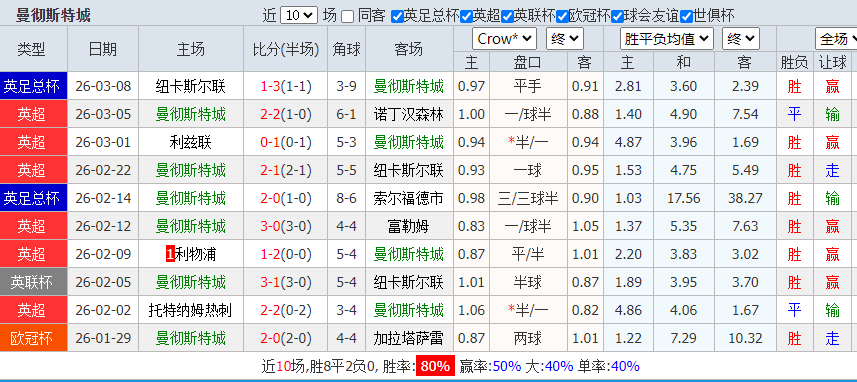Click the away odds 10.32
This screenshot has height=382, width=857.
pyautogui.click(x=744, y=338)
